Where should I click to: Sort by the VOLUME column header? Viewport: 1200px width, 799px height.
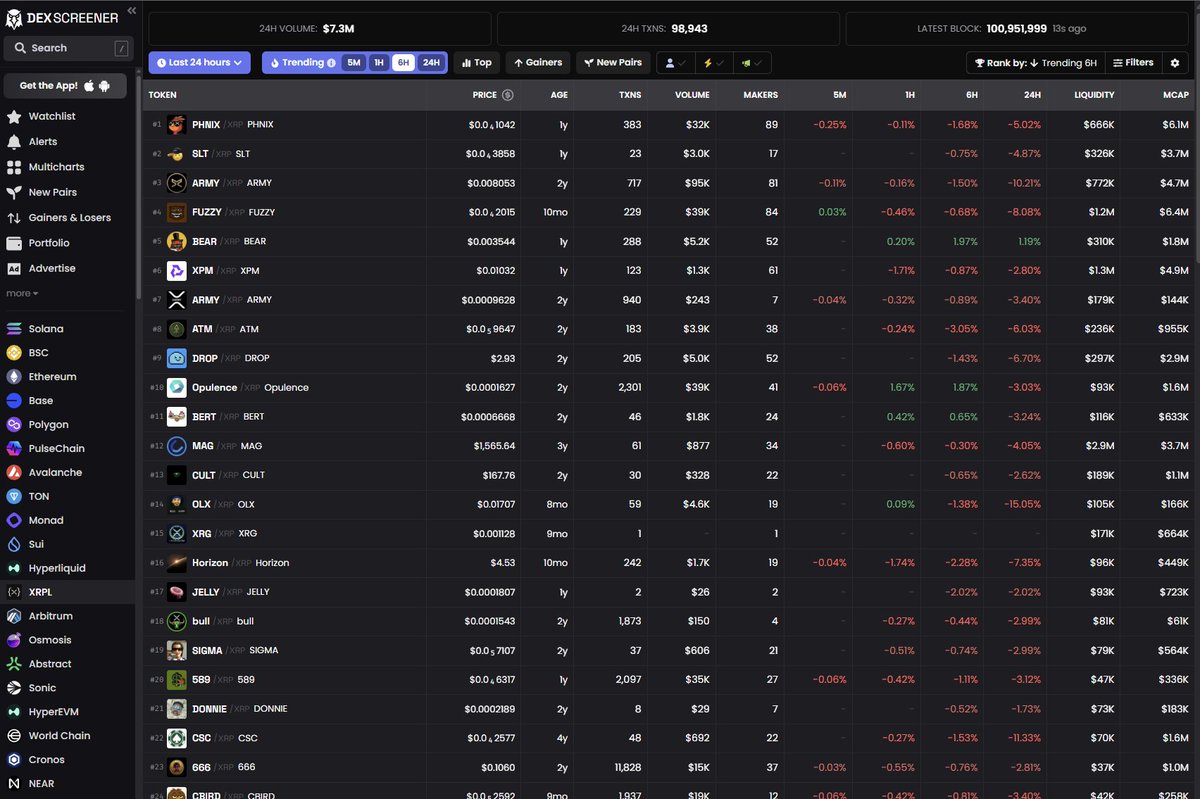[692, 95]
